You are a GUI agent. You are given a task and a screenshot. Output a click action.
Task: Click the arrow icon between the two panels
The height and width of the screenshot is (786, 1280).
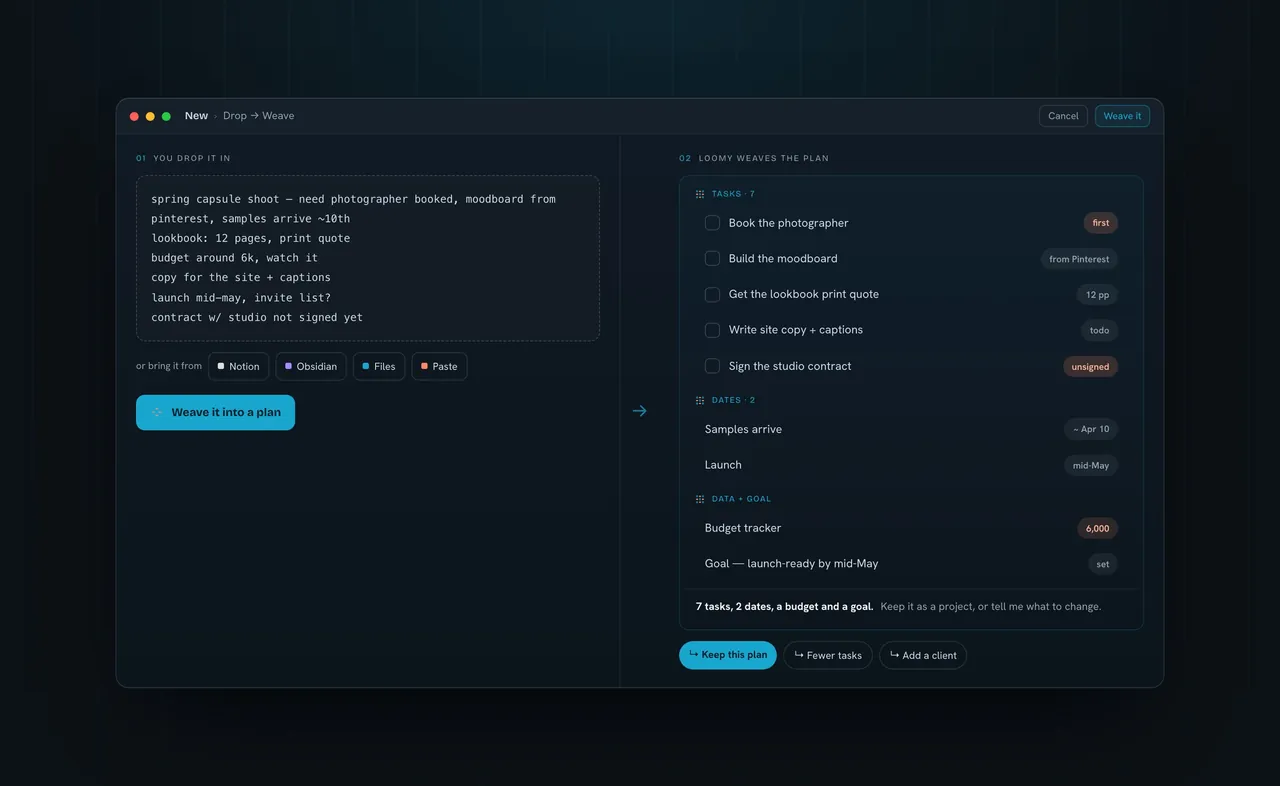[640, 411]
